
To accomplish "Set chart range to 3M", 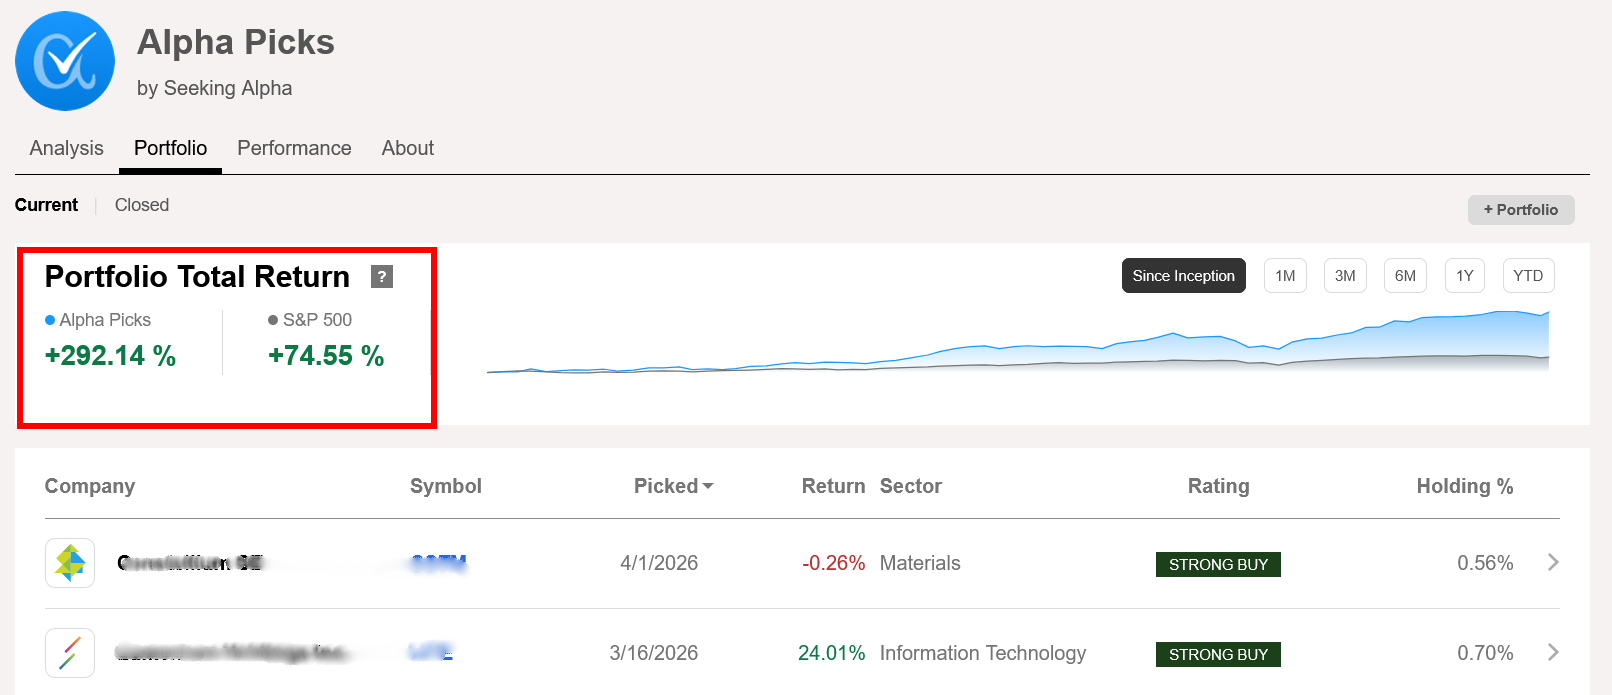I will click(1345, 276).
